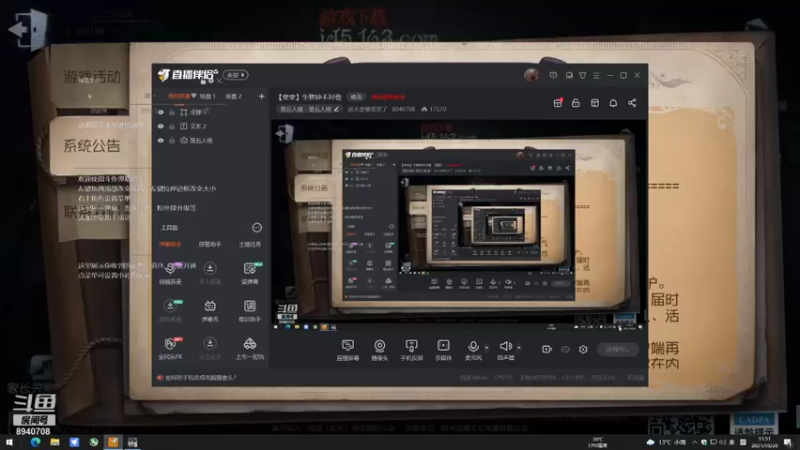Toggle preview eye icon beside settings gear
This screenshot has height=450, width=800.
point(565,349)
